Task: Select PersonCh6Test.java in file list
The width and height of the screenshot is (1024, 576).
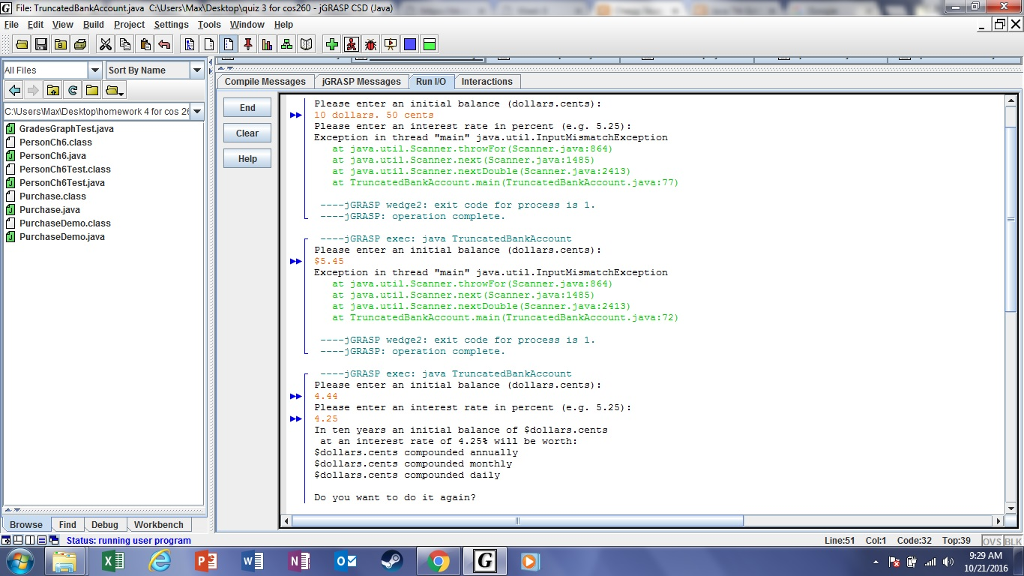Action: coord(56,183)
